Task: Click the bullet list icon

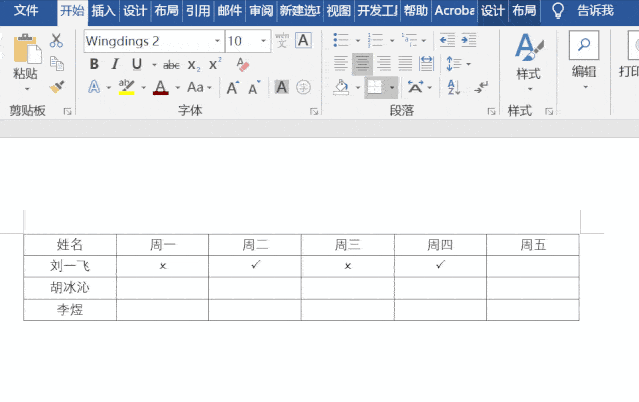Action: point(341,40)
